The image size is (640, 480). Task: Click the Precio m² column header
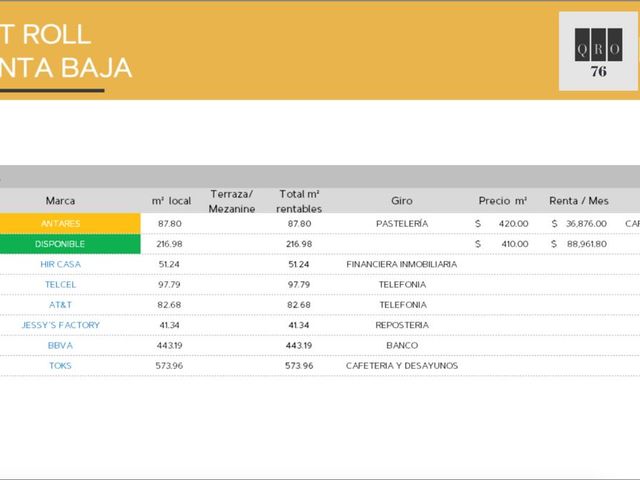tap(502, 201)
